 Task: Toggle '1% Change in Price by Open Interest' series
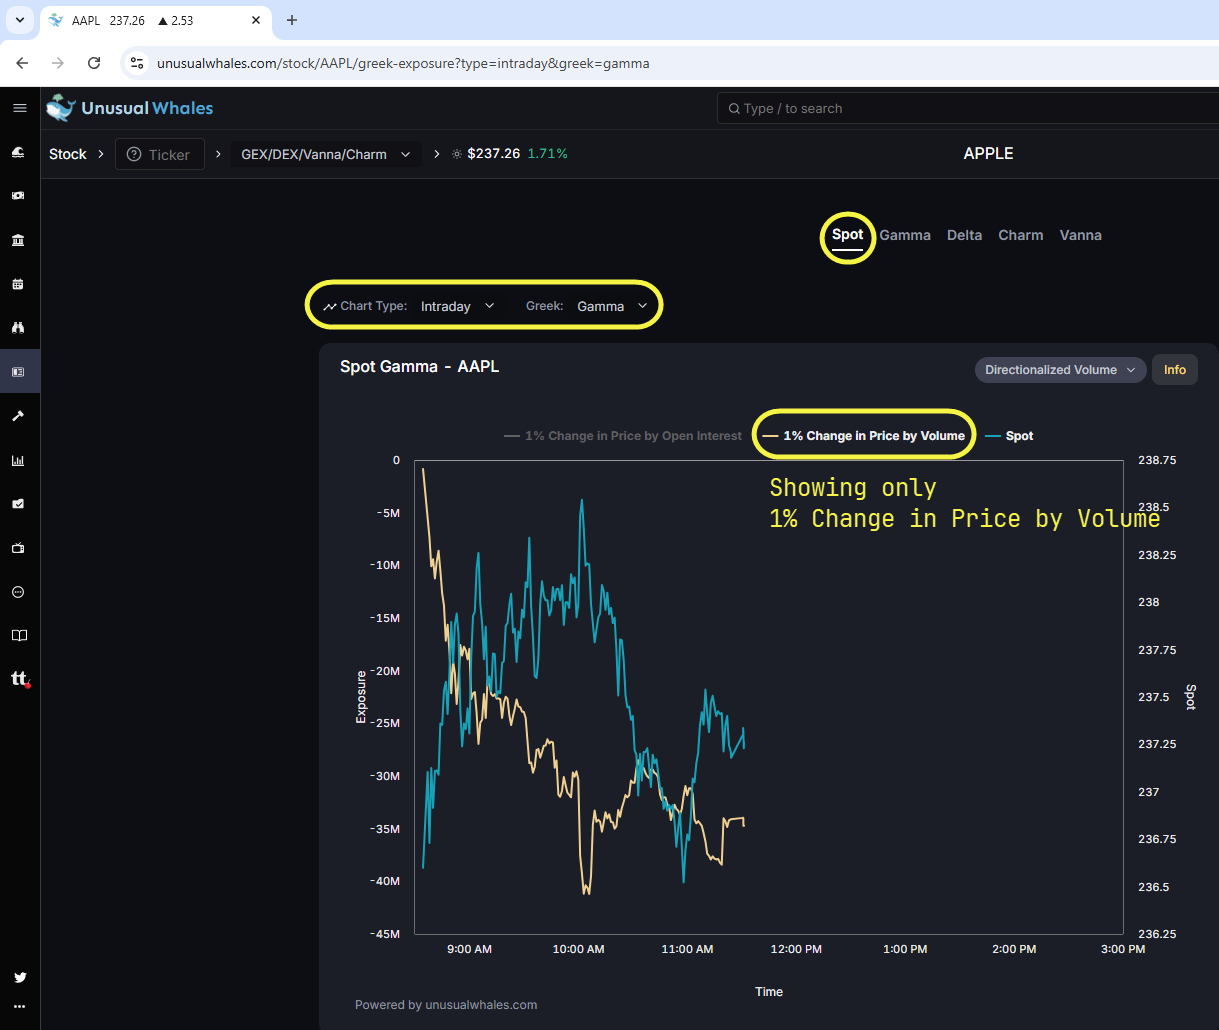pyautogui.click(x=623, y=436)
